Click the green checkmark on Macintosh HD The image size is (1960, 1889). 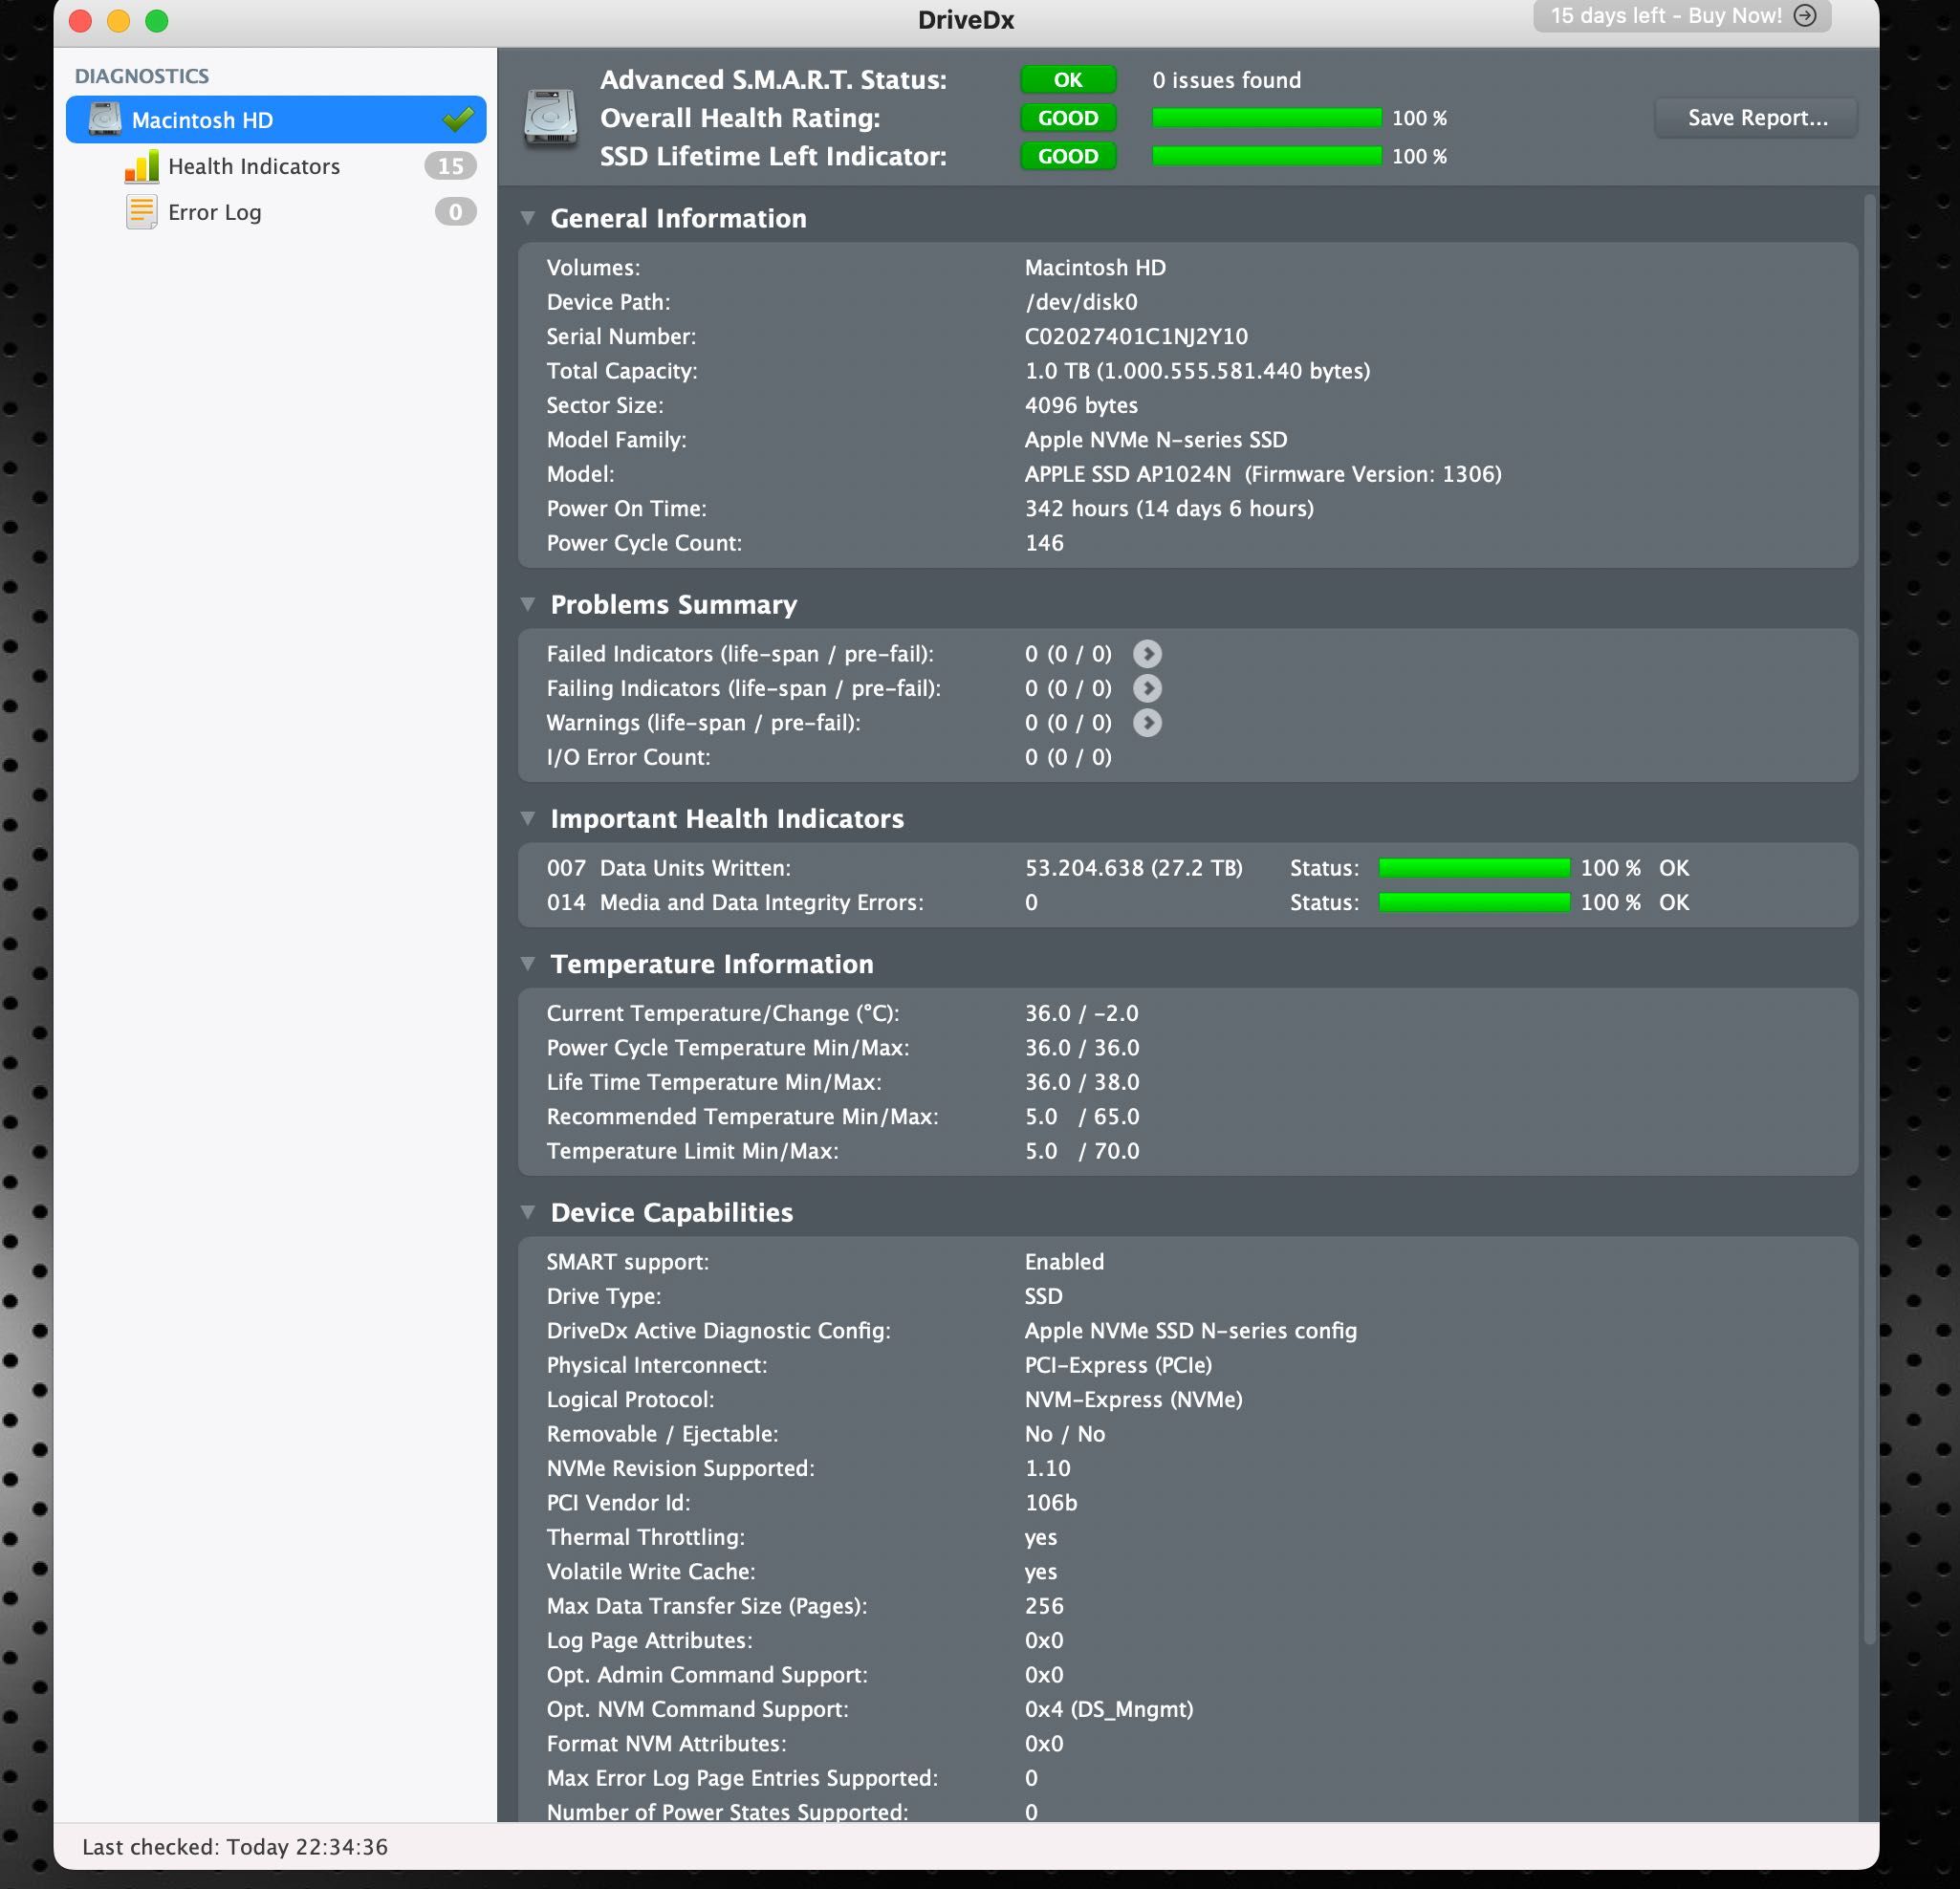(x=458, y=119)
